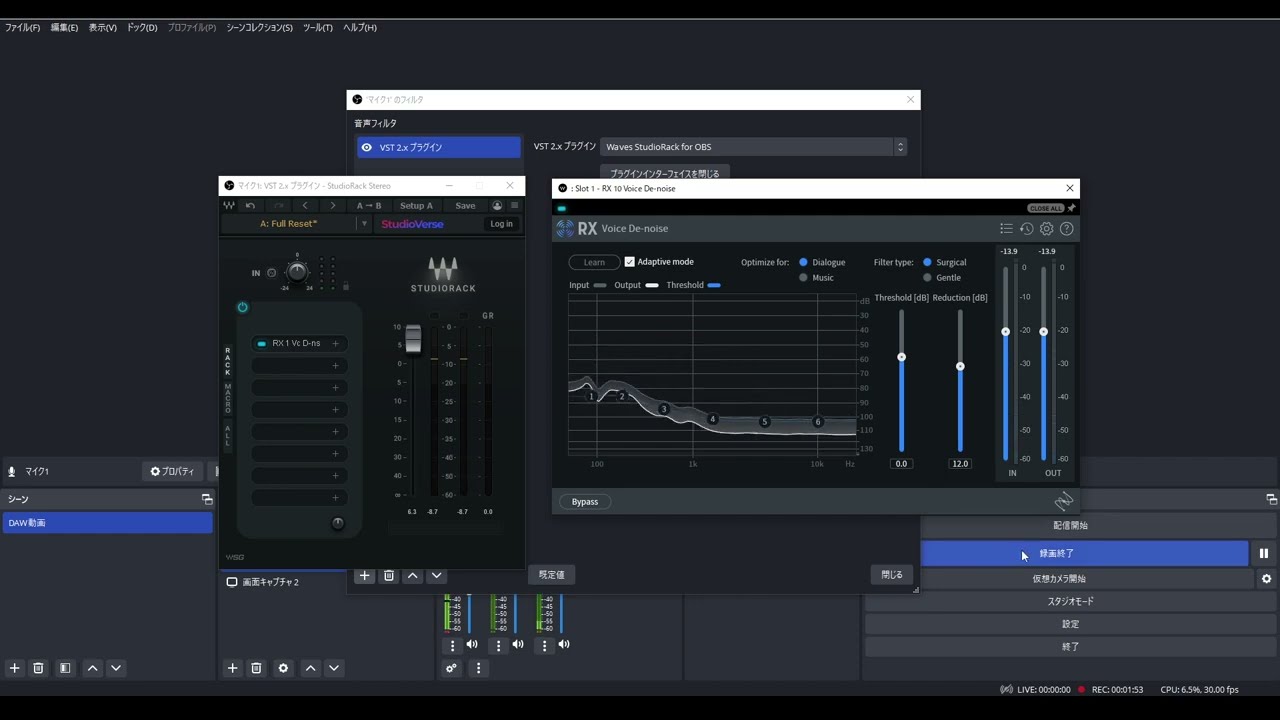This screenshot has height=720, width=1280.
Task: Open advanced audio properties in the mixer
Action: pos(452,668)
